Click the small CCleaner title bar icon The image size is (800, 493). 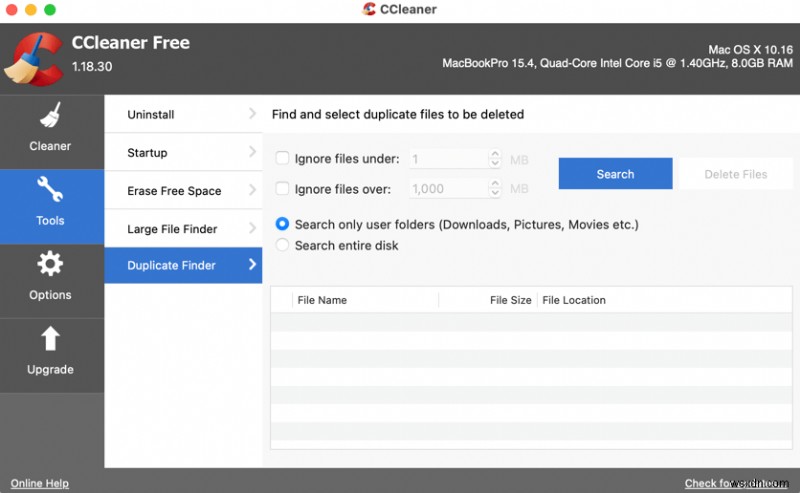(369, 9)
